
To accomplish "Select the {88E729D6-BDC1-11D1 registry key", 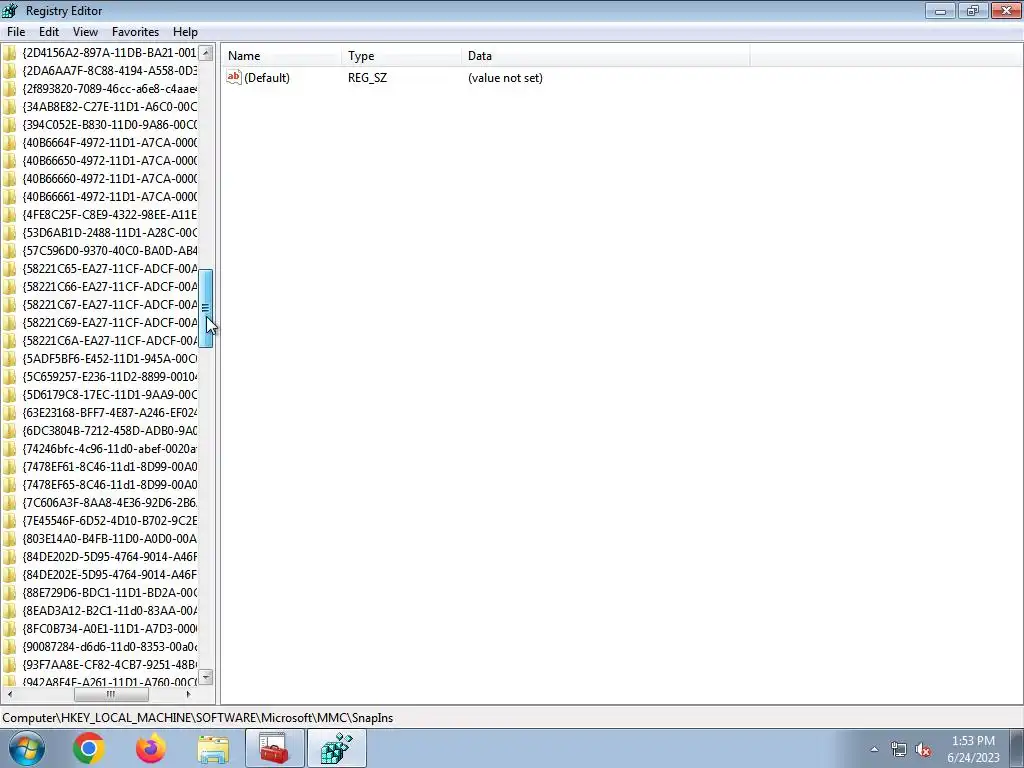I will click(109, 593).
